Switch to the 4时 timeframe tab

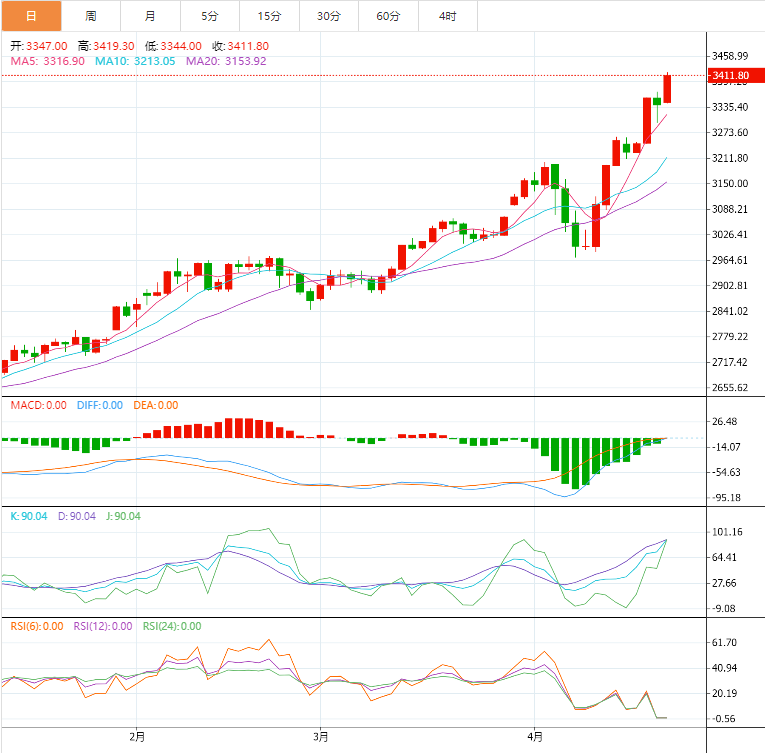(448, 16)
